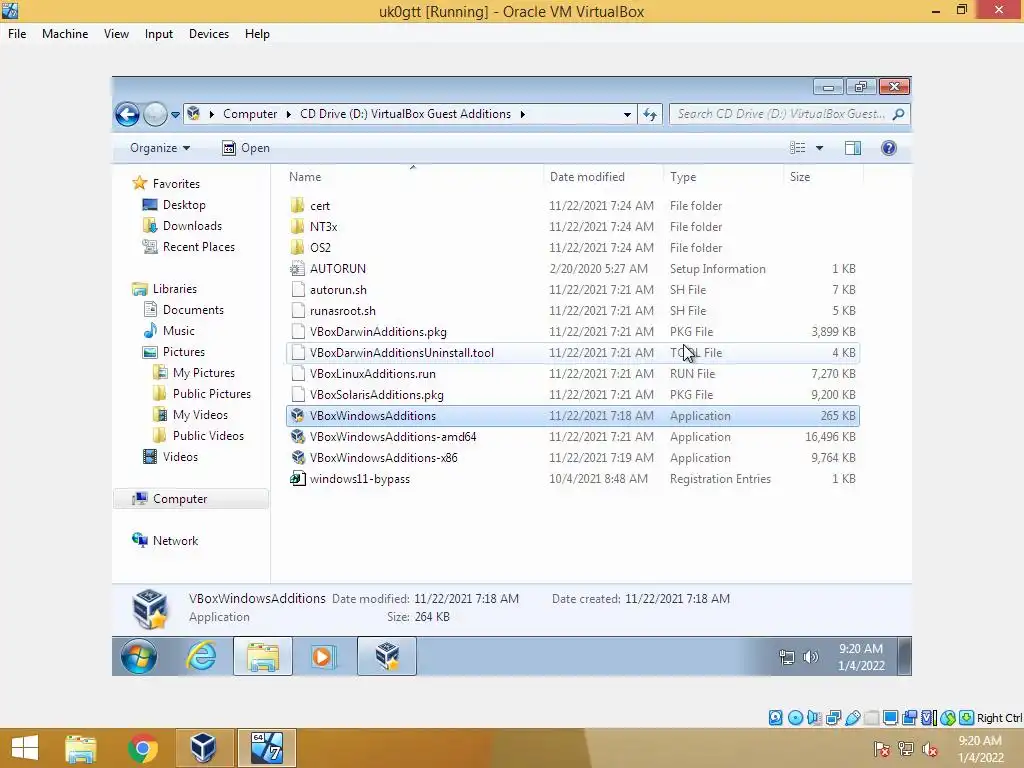Expand the Computer breadcrumb arrow
The image size is (1024, 768).
(x=288, y=114)
